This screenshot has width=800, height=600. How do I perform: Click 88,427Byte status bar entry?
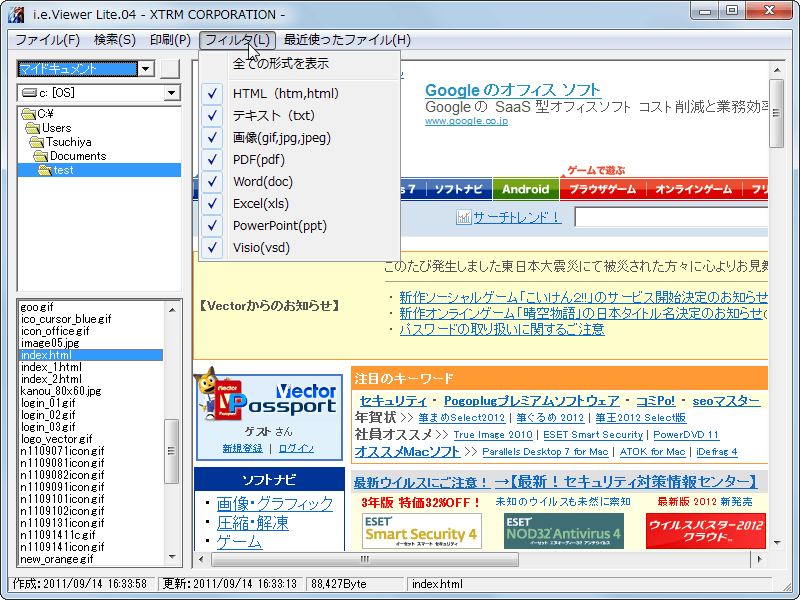coord(355,584)
